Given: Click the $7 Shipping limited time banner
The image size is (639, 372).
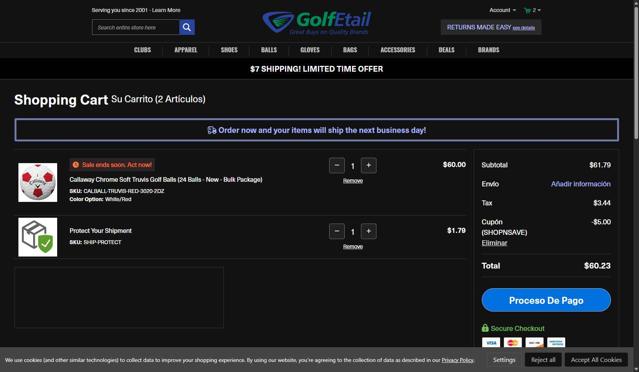Looking at the screenshot, I should 317,69.
